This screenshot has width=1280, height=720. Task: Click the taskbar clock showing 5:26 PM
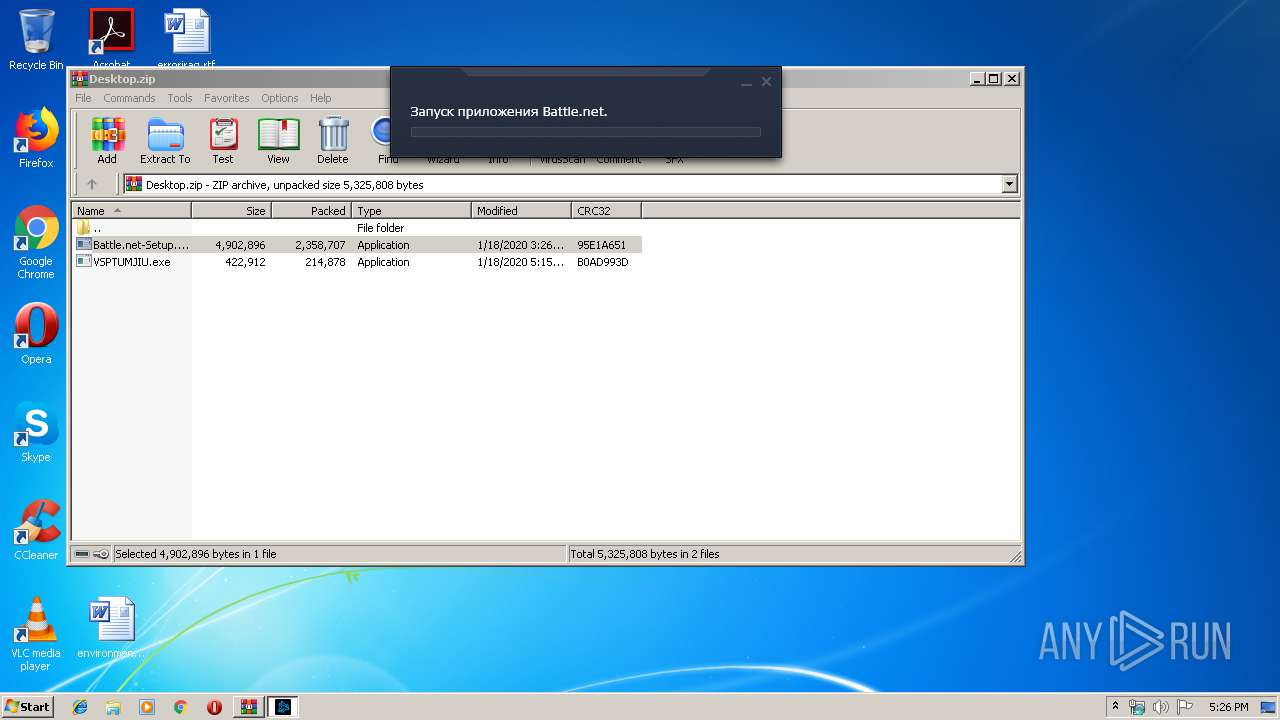coord(1228,707)
